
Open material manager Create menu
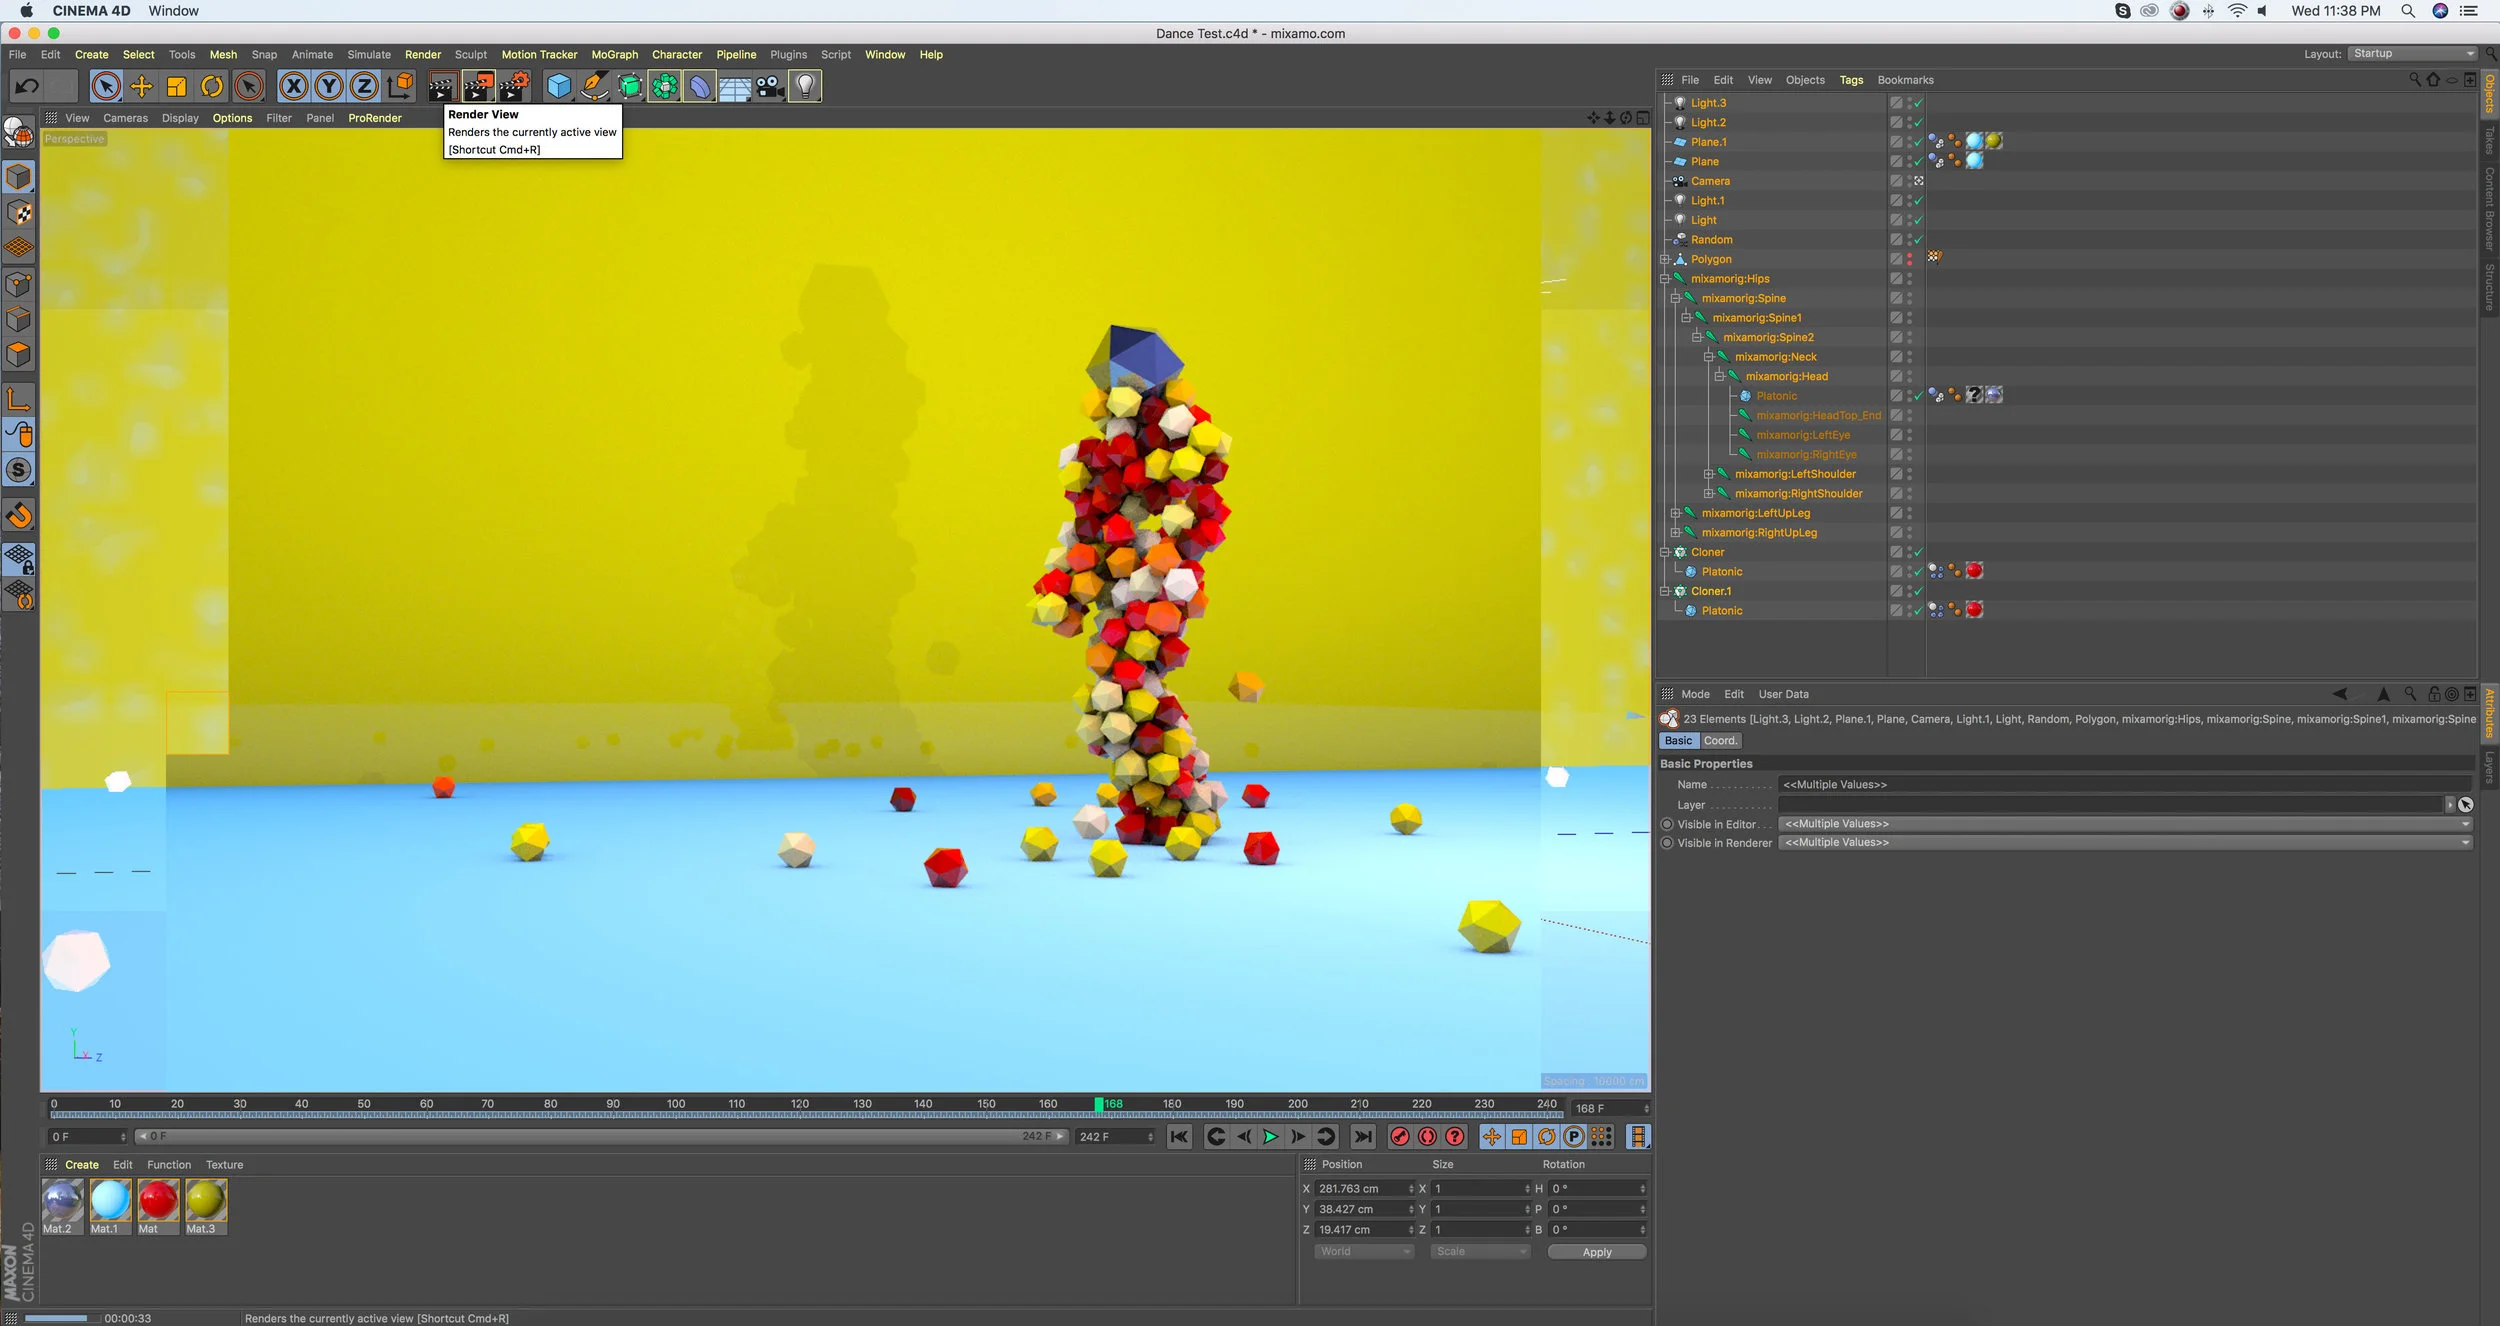click(82, 1165)
